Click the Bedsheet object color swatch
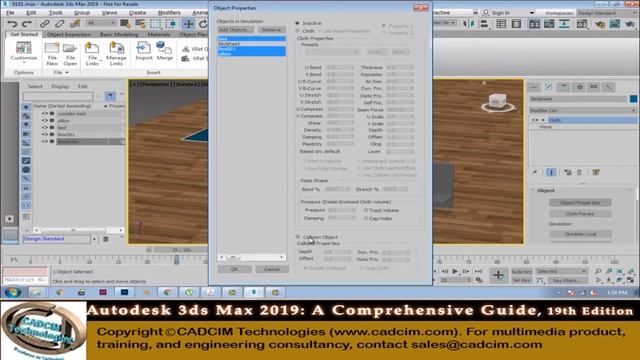 point(633,99)
